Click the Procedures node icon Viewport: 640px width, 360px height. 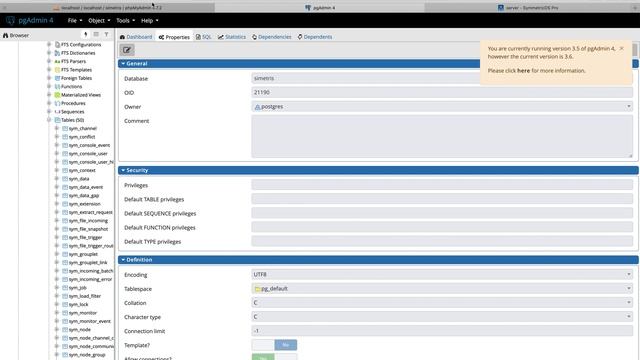[x=57, y=103]
